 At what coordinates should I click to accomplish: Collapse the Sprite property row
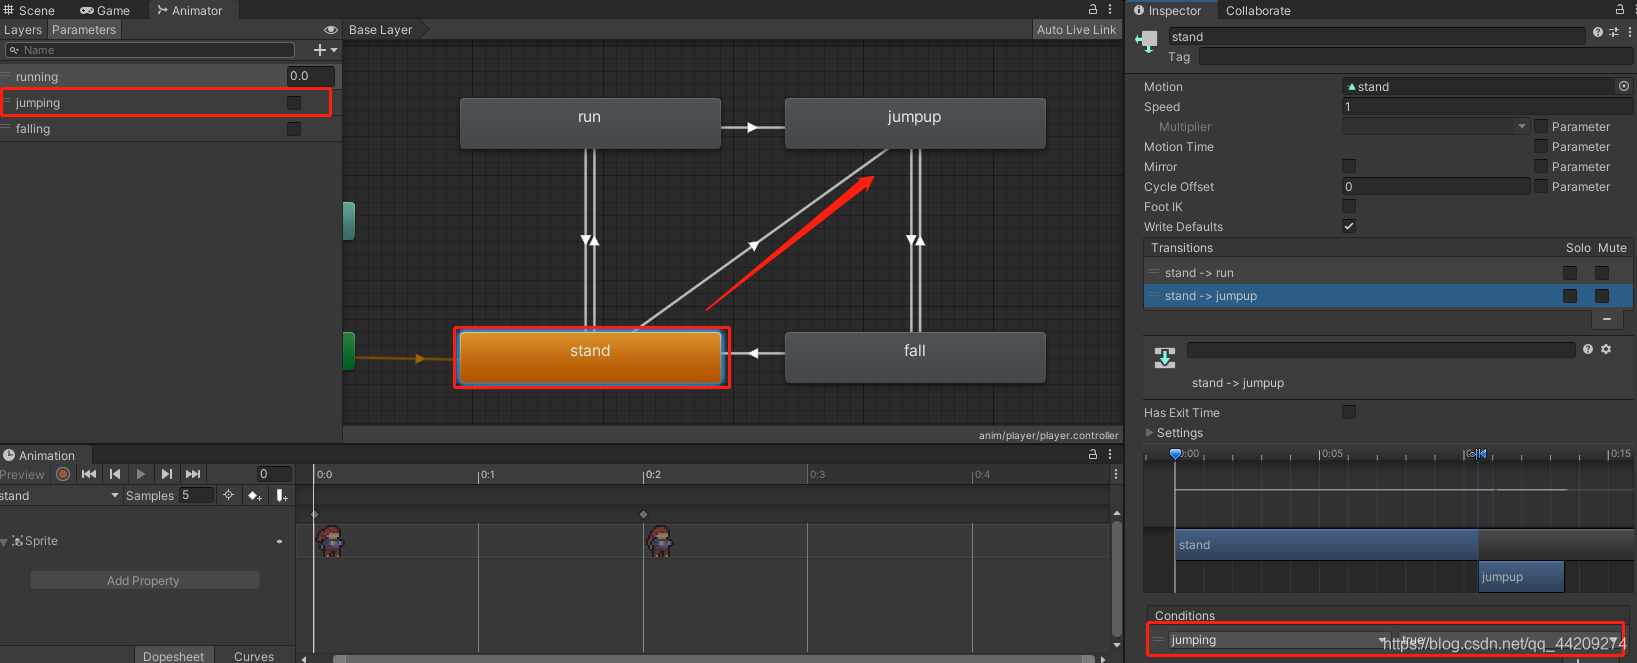click(4, 541)
